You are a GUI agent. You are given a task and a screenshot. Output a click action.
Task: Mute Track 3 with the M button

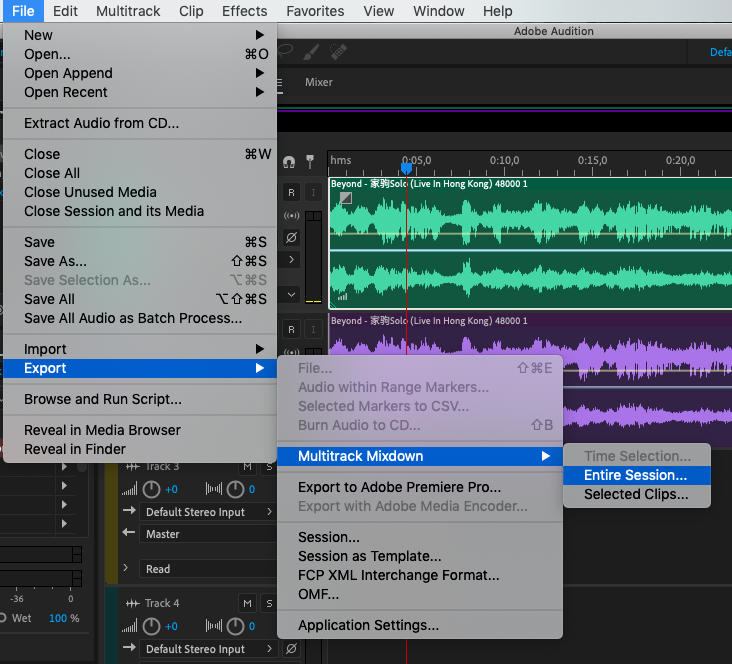[247, 467]
